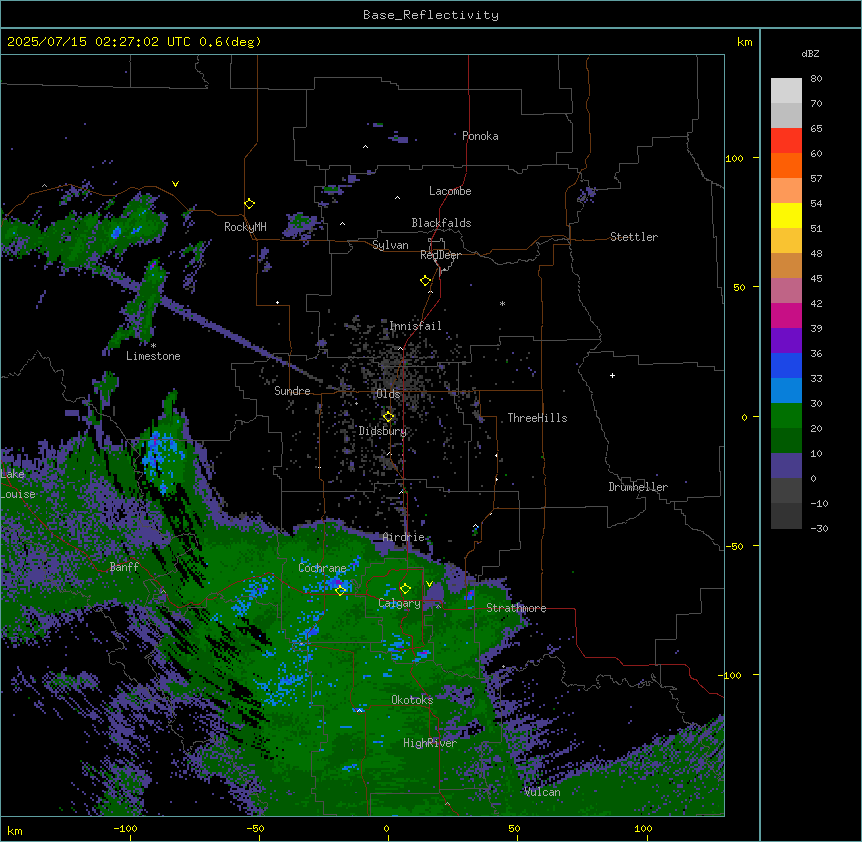Image resolution: width=862 pixels, height=842 pixels.
Task: Click the Strathmore town label
Action: (x=516, y=608)
